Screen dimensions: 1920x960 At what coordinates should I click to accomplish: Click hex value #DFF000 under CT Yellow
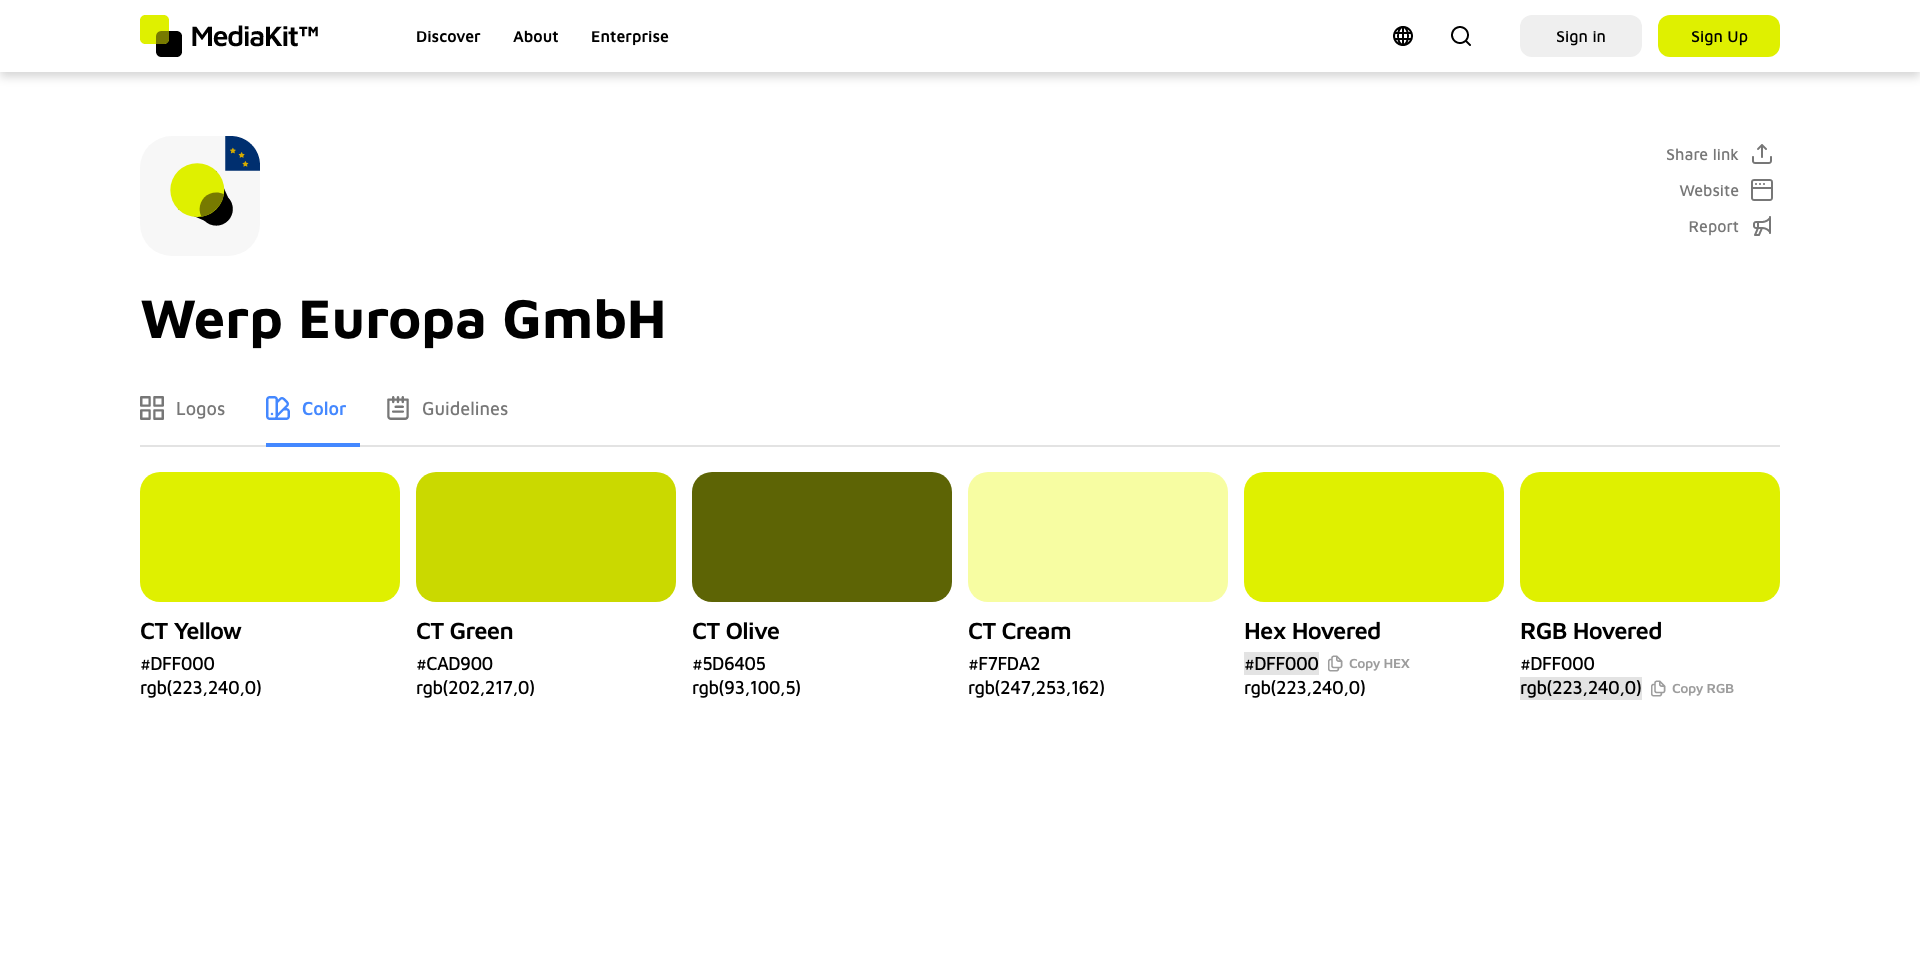point(178,664)
